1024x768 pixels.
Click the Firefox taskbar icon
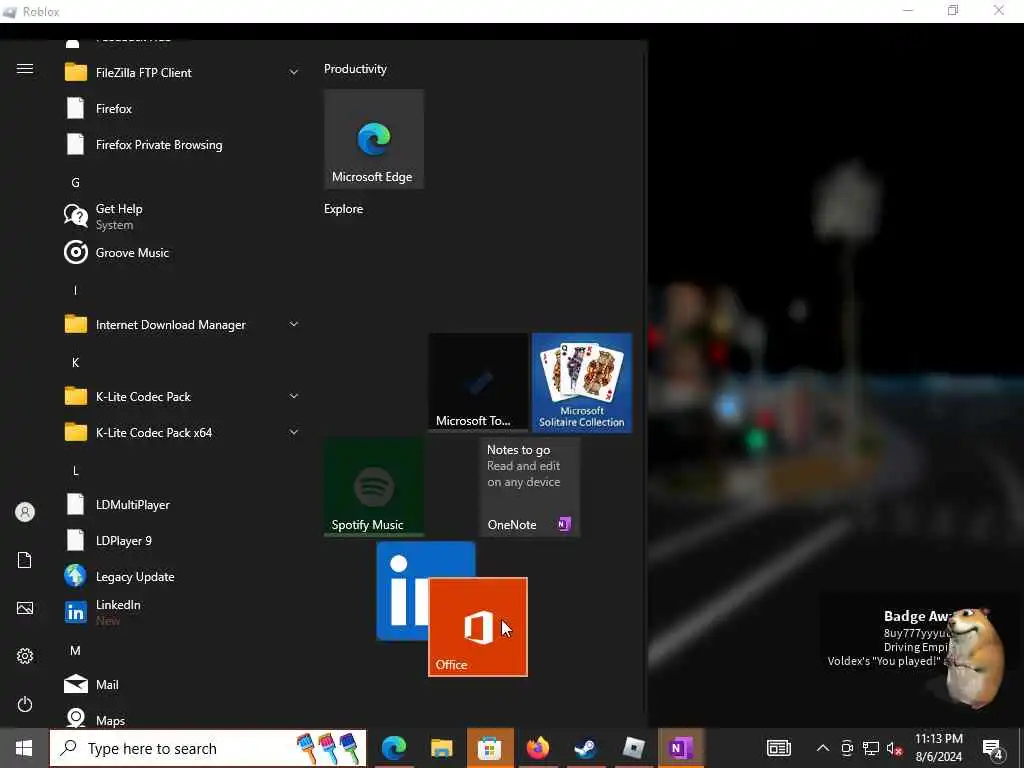coord(538,748)
